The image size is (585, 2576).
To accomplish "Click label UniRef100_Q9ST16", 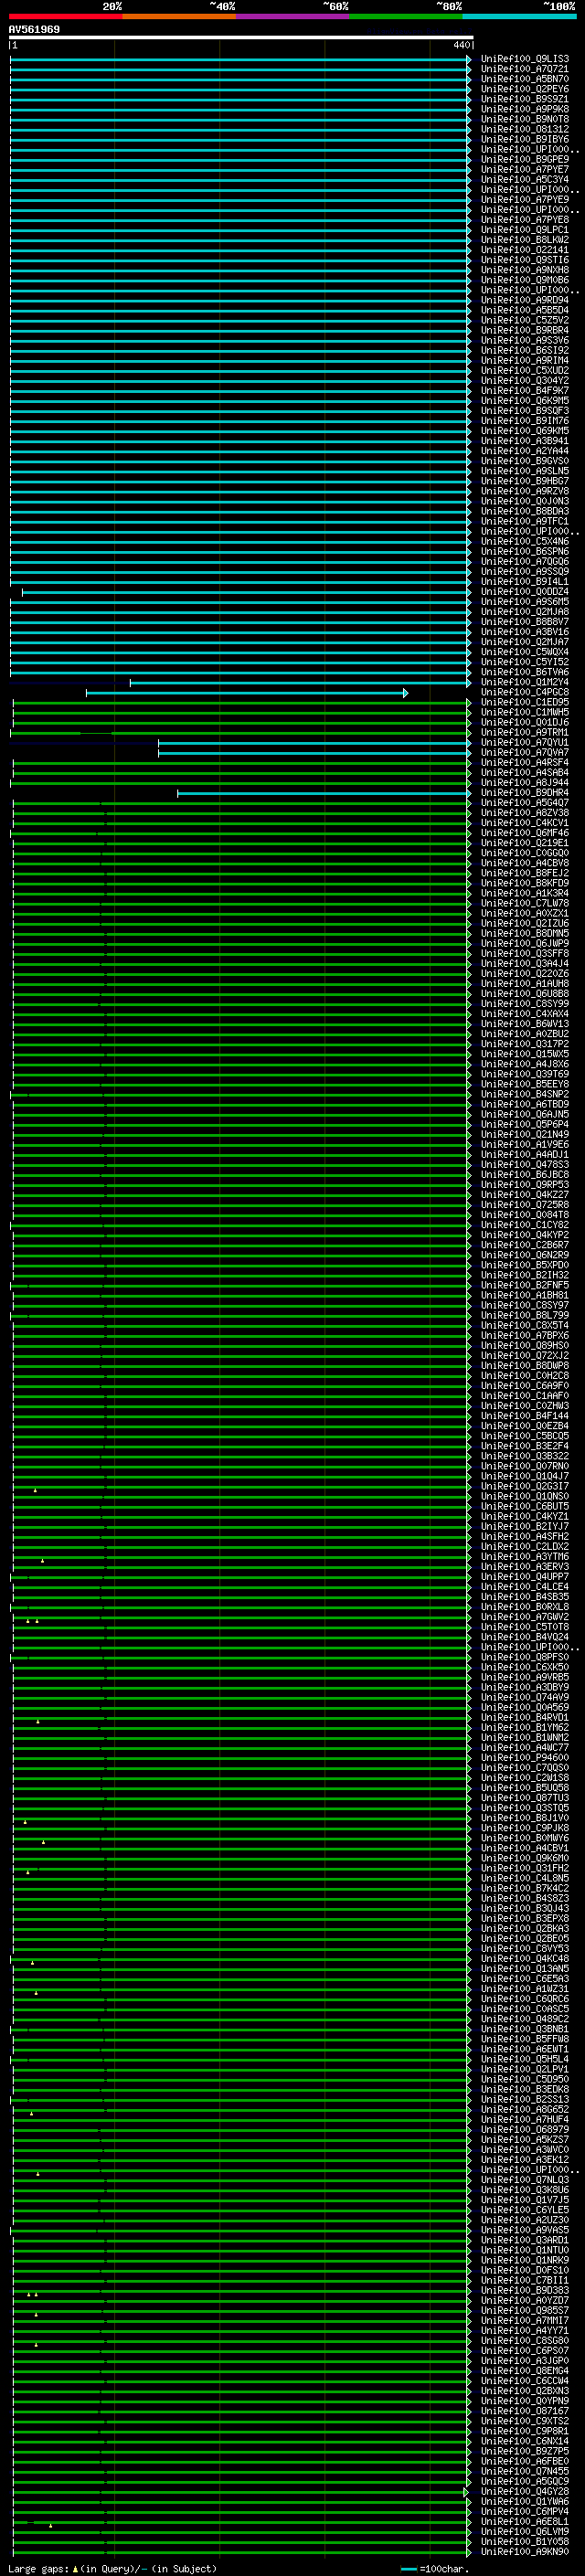I will (525, 260).
